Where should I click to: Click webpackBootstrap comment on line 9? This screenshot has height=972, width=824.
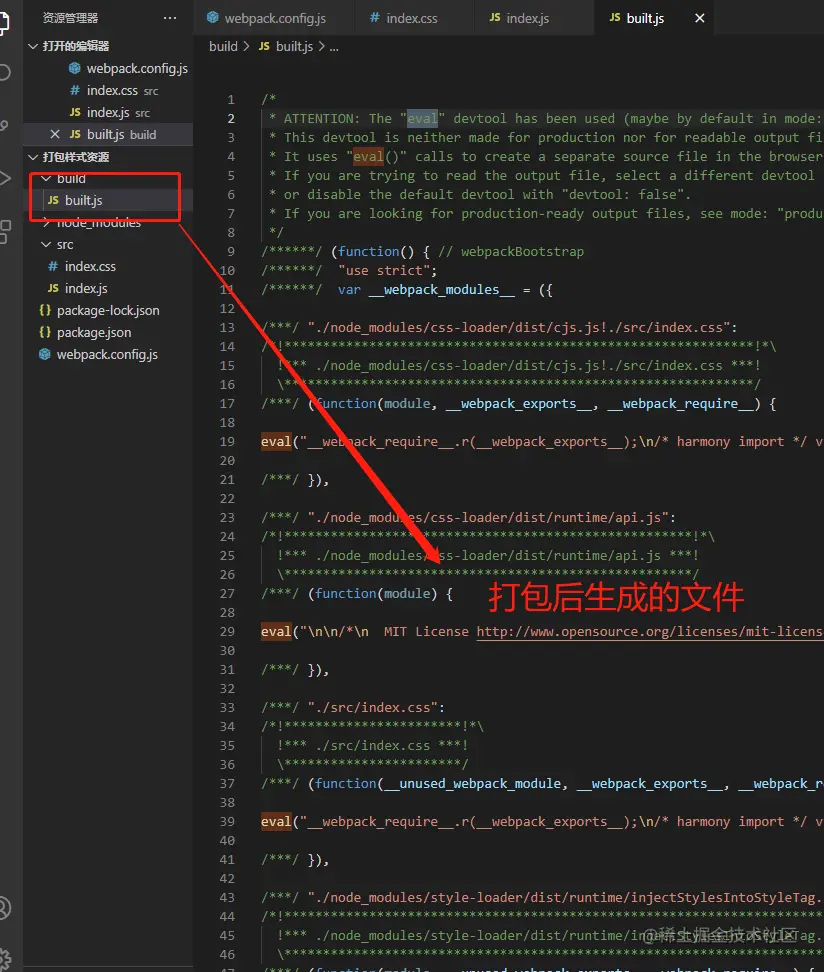click(511, 252)
